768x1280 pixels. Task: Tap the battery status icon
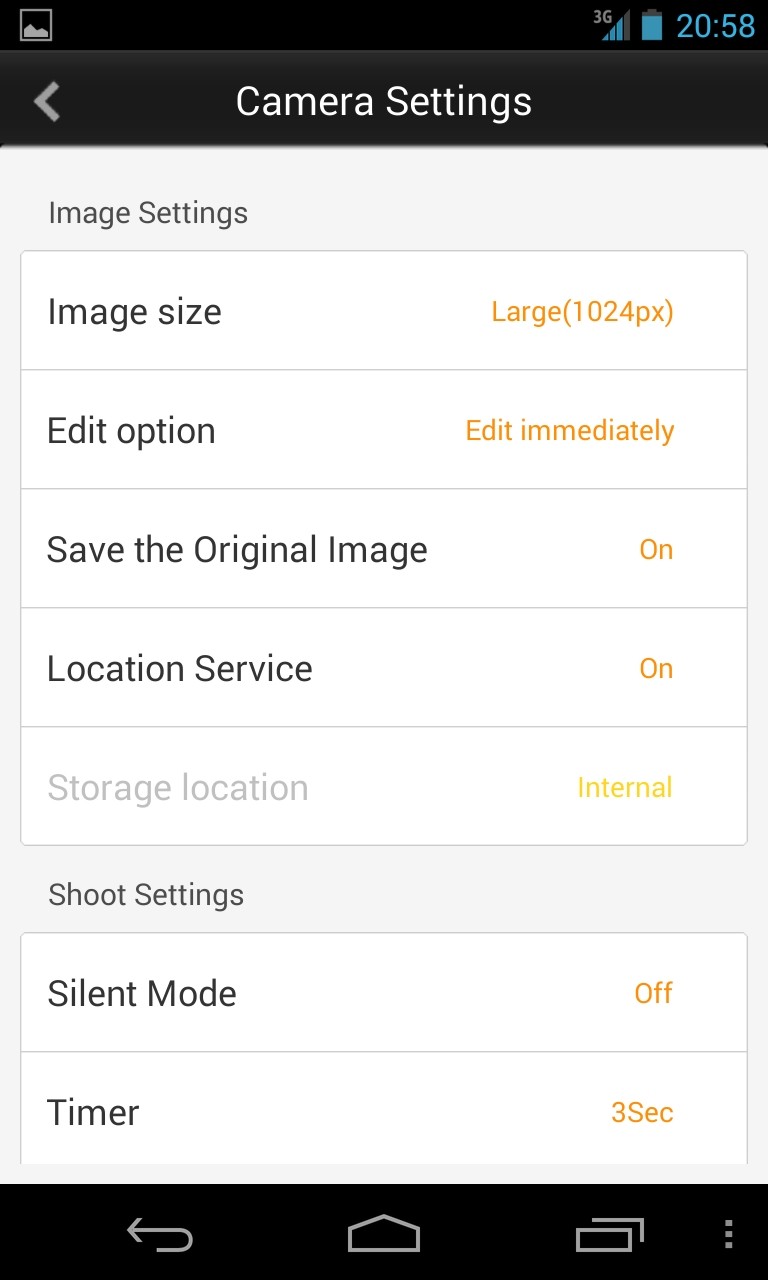[652, 24]
